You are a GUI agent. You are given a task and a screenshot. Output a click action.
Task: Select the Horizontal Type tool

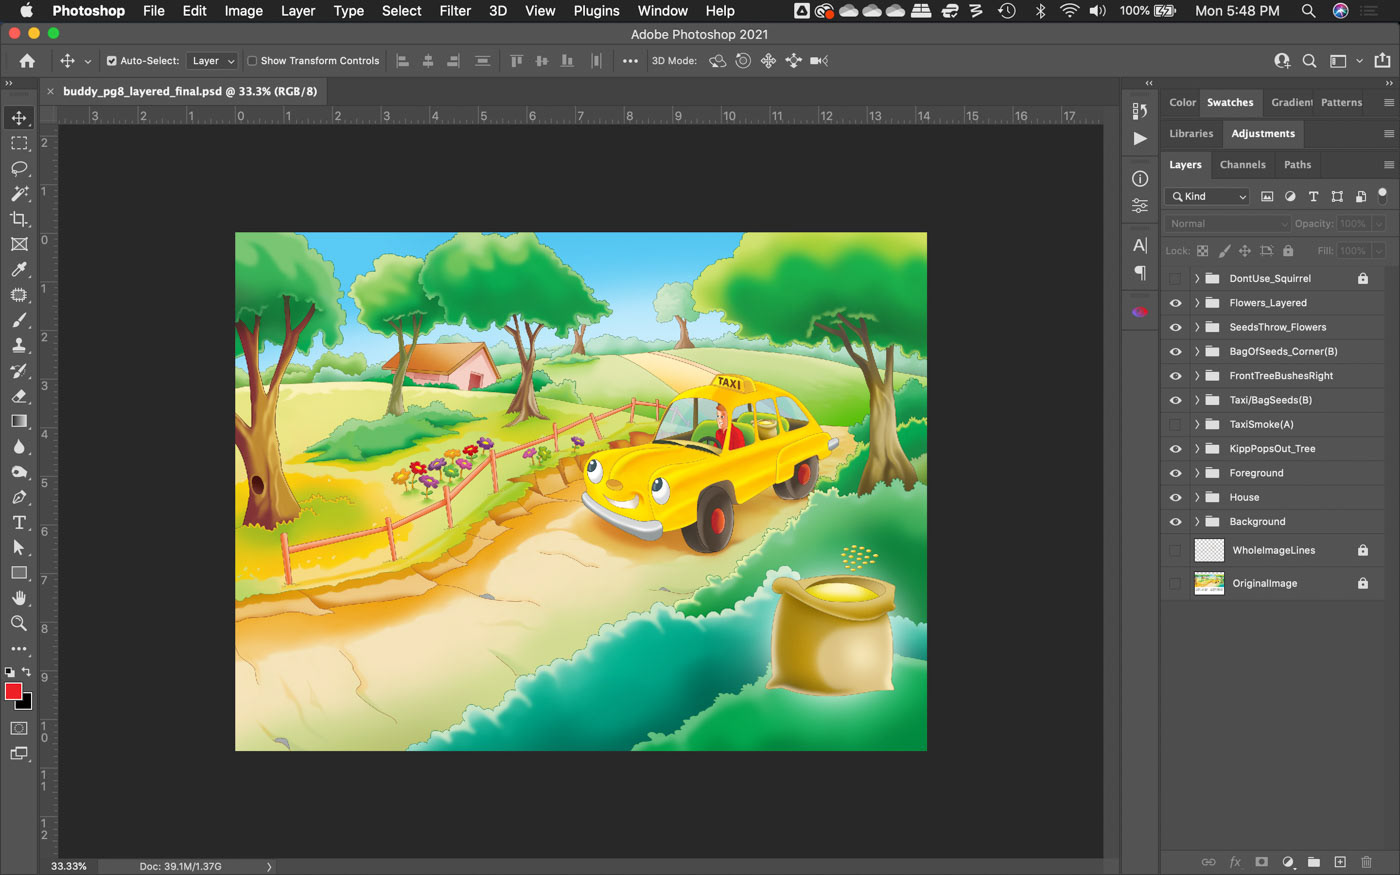tap(19, 522)
